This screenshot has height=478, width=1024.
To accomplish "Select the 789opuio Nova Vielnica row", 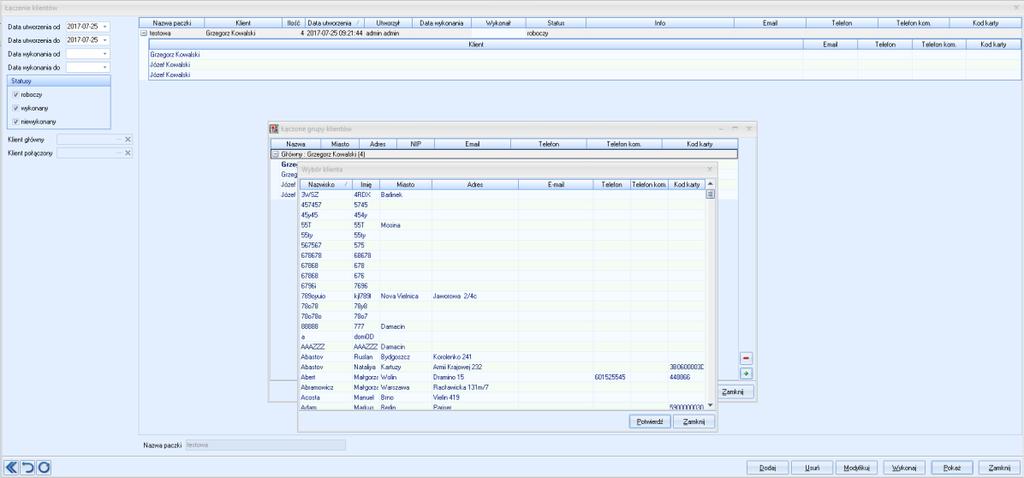I will coord(502,296).
